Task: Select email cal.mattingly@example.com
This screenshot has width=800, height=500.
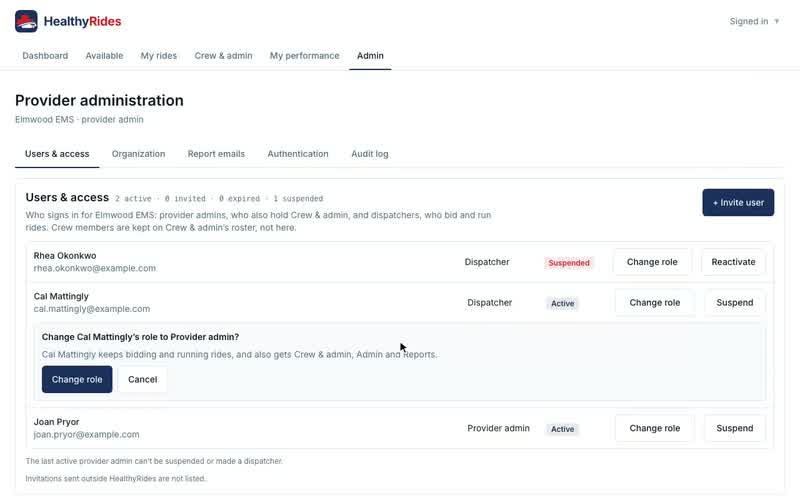Action: point(92,309)
